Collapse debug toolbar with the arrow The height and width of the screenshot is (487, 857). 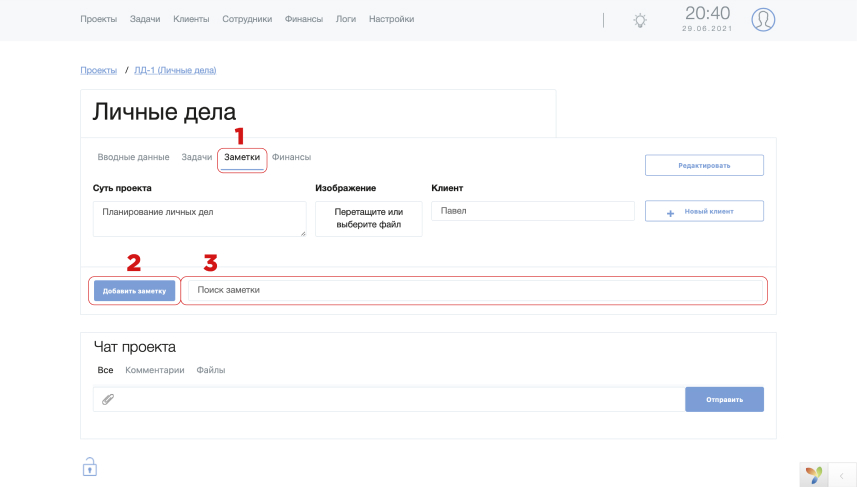[842, 476]
